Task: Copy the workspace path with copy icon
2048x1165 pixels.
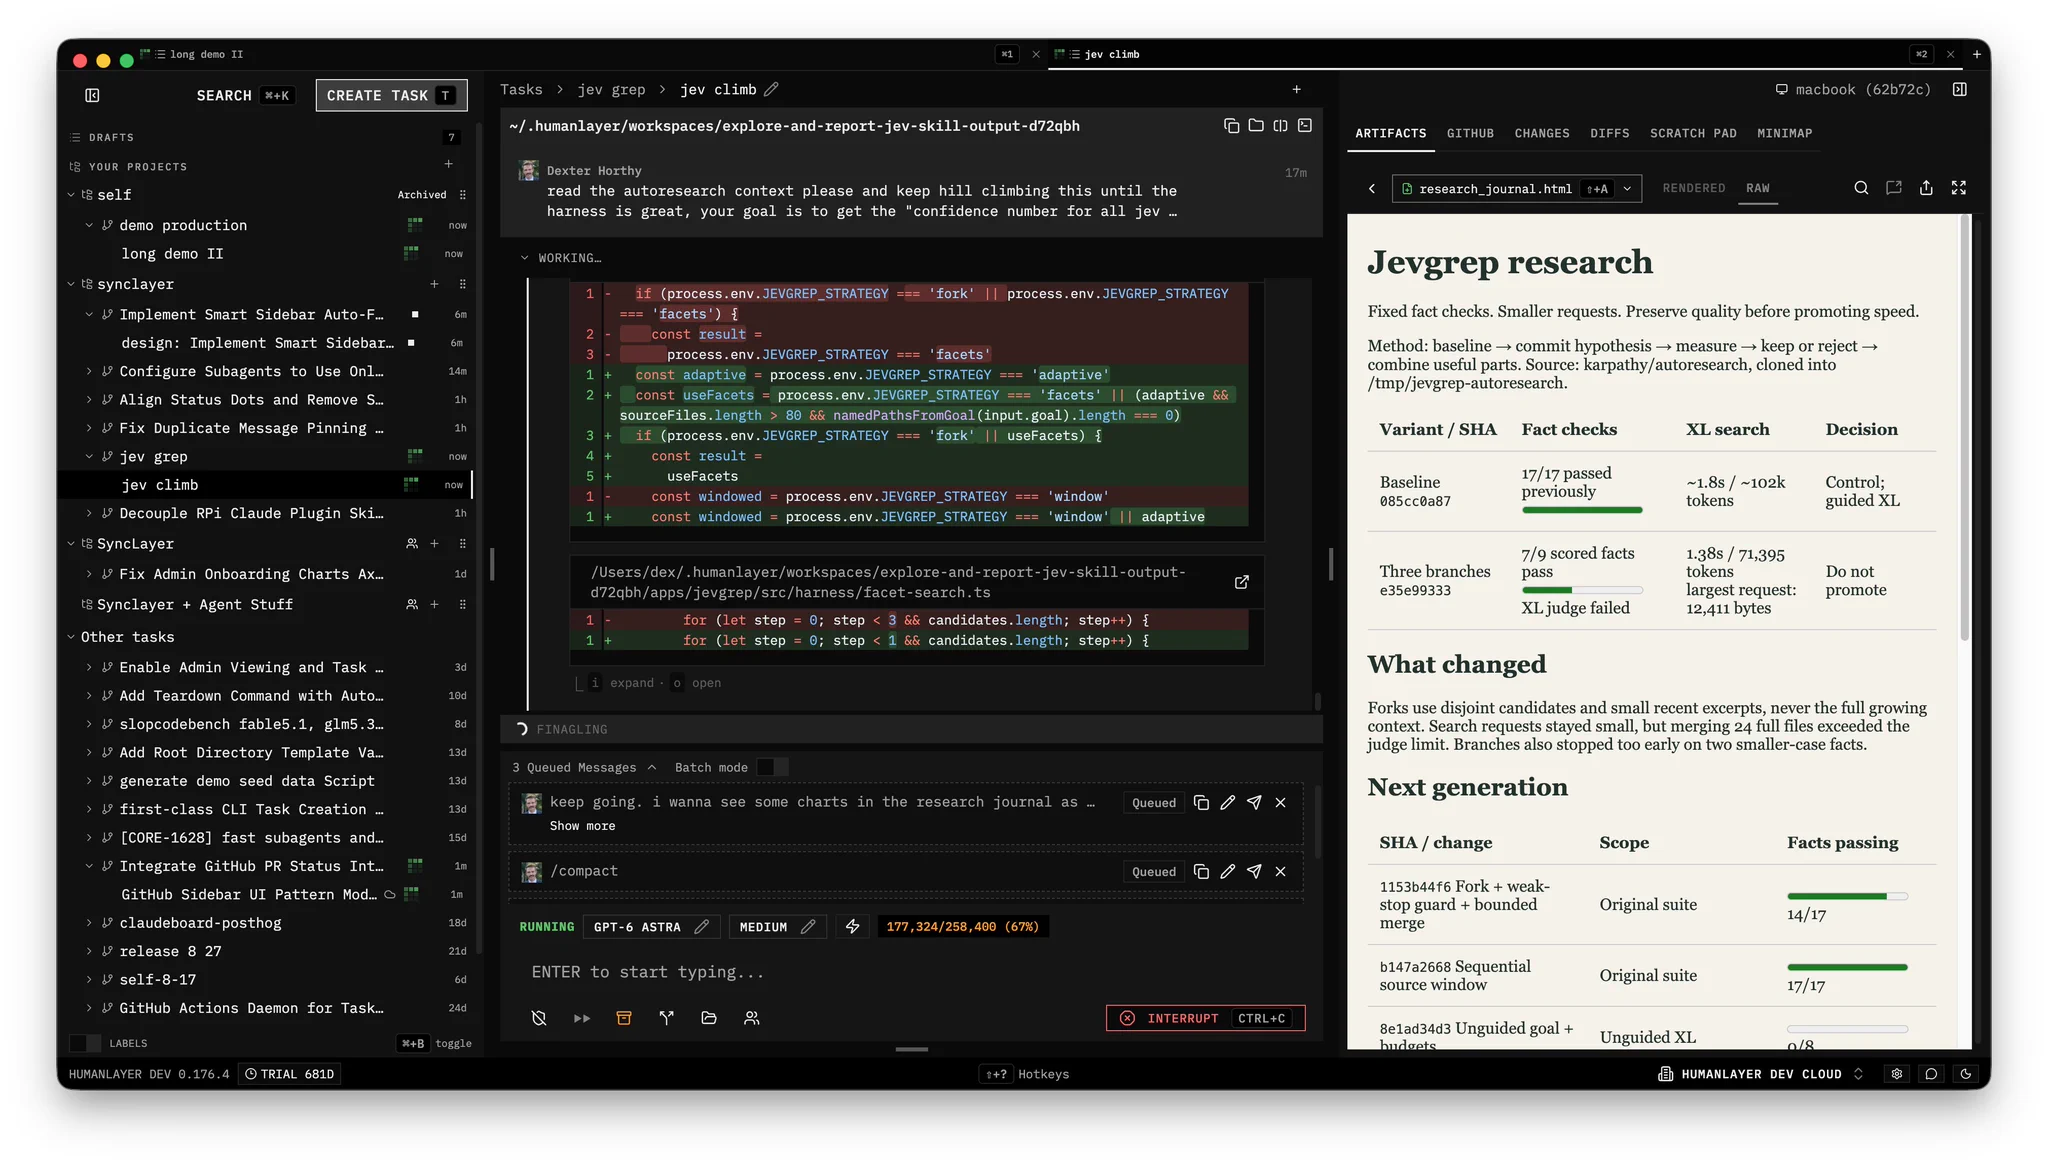Action: (1231, 126)
